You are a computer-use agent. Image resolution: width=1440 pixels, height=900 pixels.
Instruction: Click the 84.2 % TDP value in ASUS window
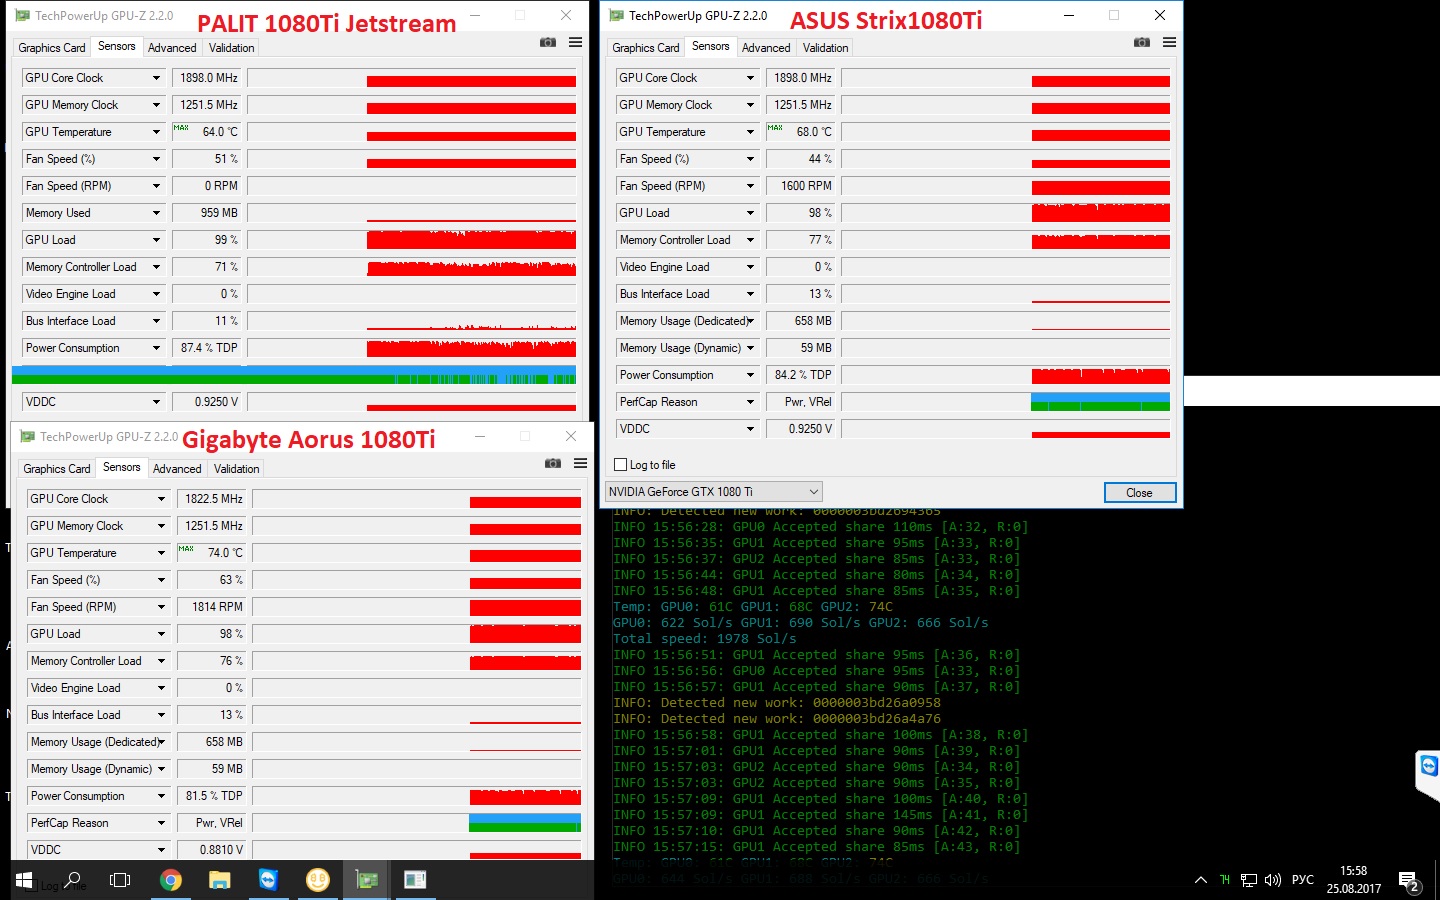point(801,375)
